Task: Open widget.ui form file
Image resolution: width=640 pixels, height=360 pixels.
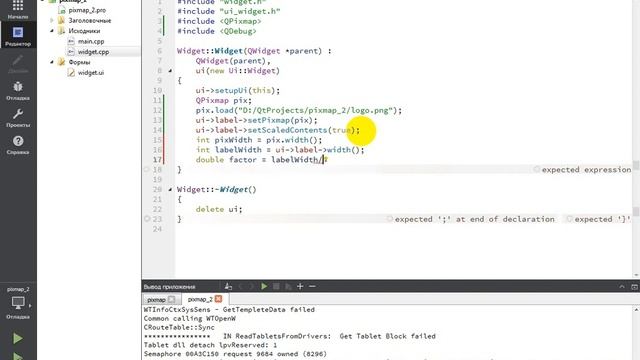Action: (91, 73)
